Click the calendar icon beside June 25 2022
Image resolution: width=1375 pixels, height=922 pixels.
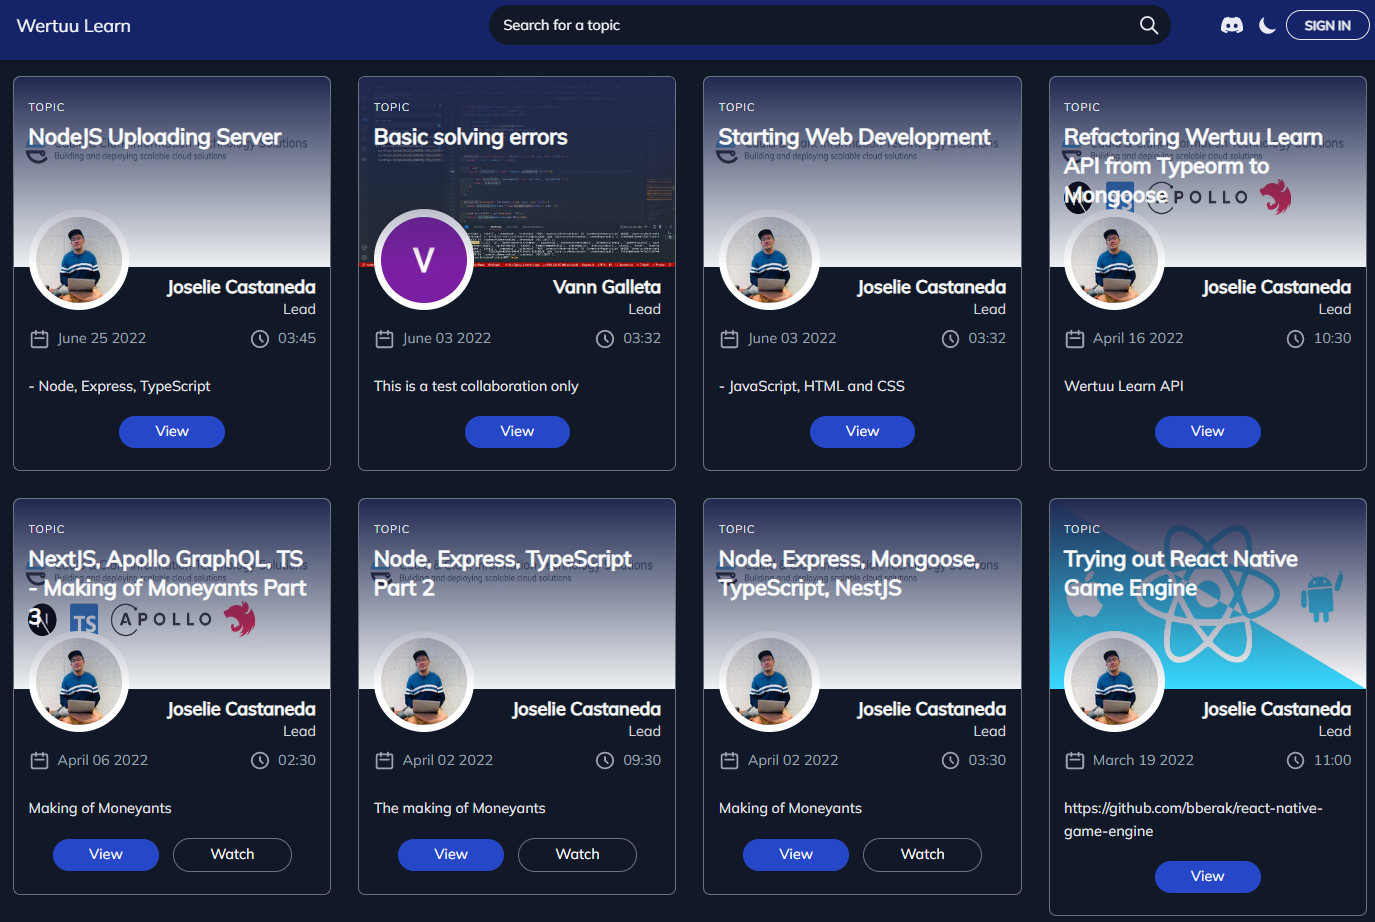click(39, 339)
